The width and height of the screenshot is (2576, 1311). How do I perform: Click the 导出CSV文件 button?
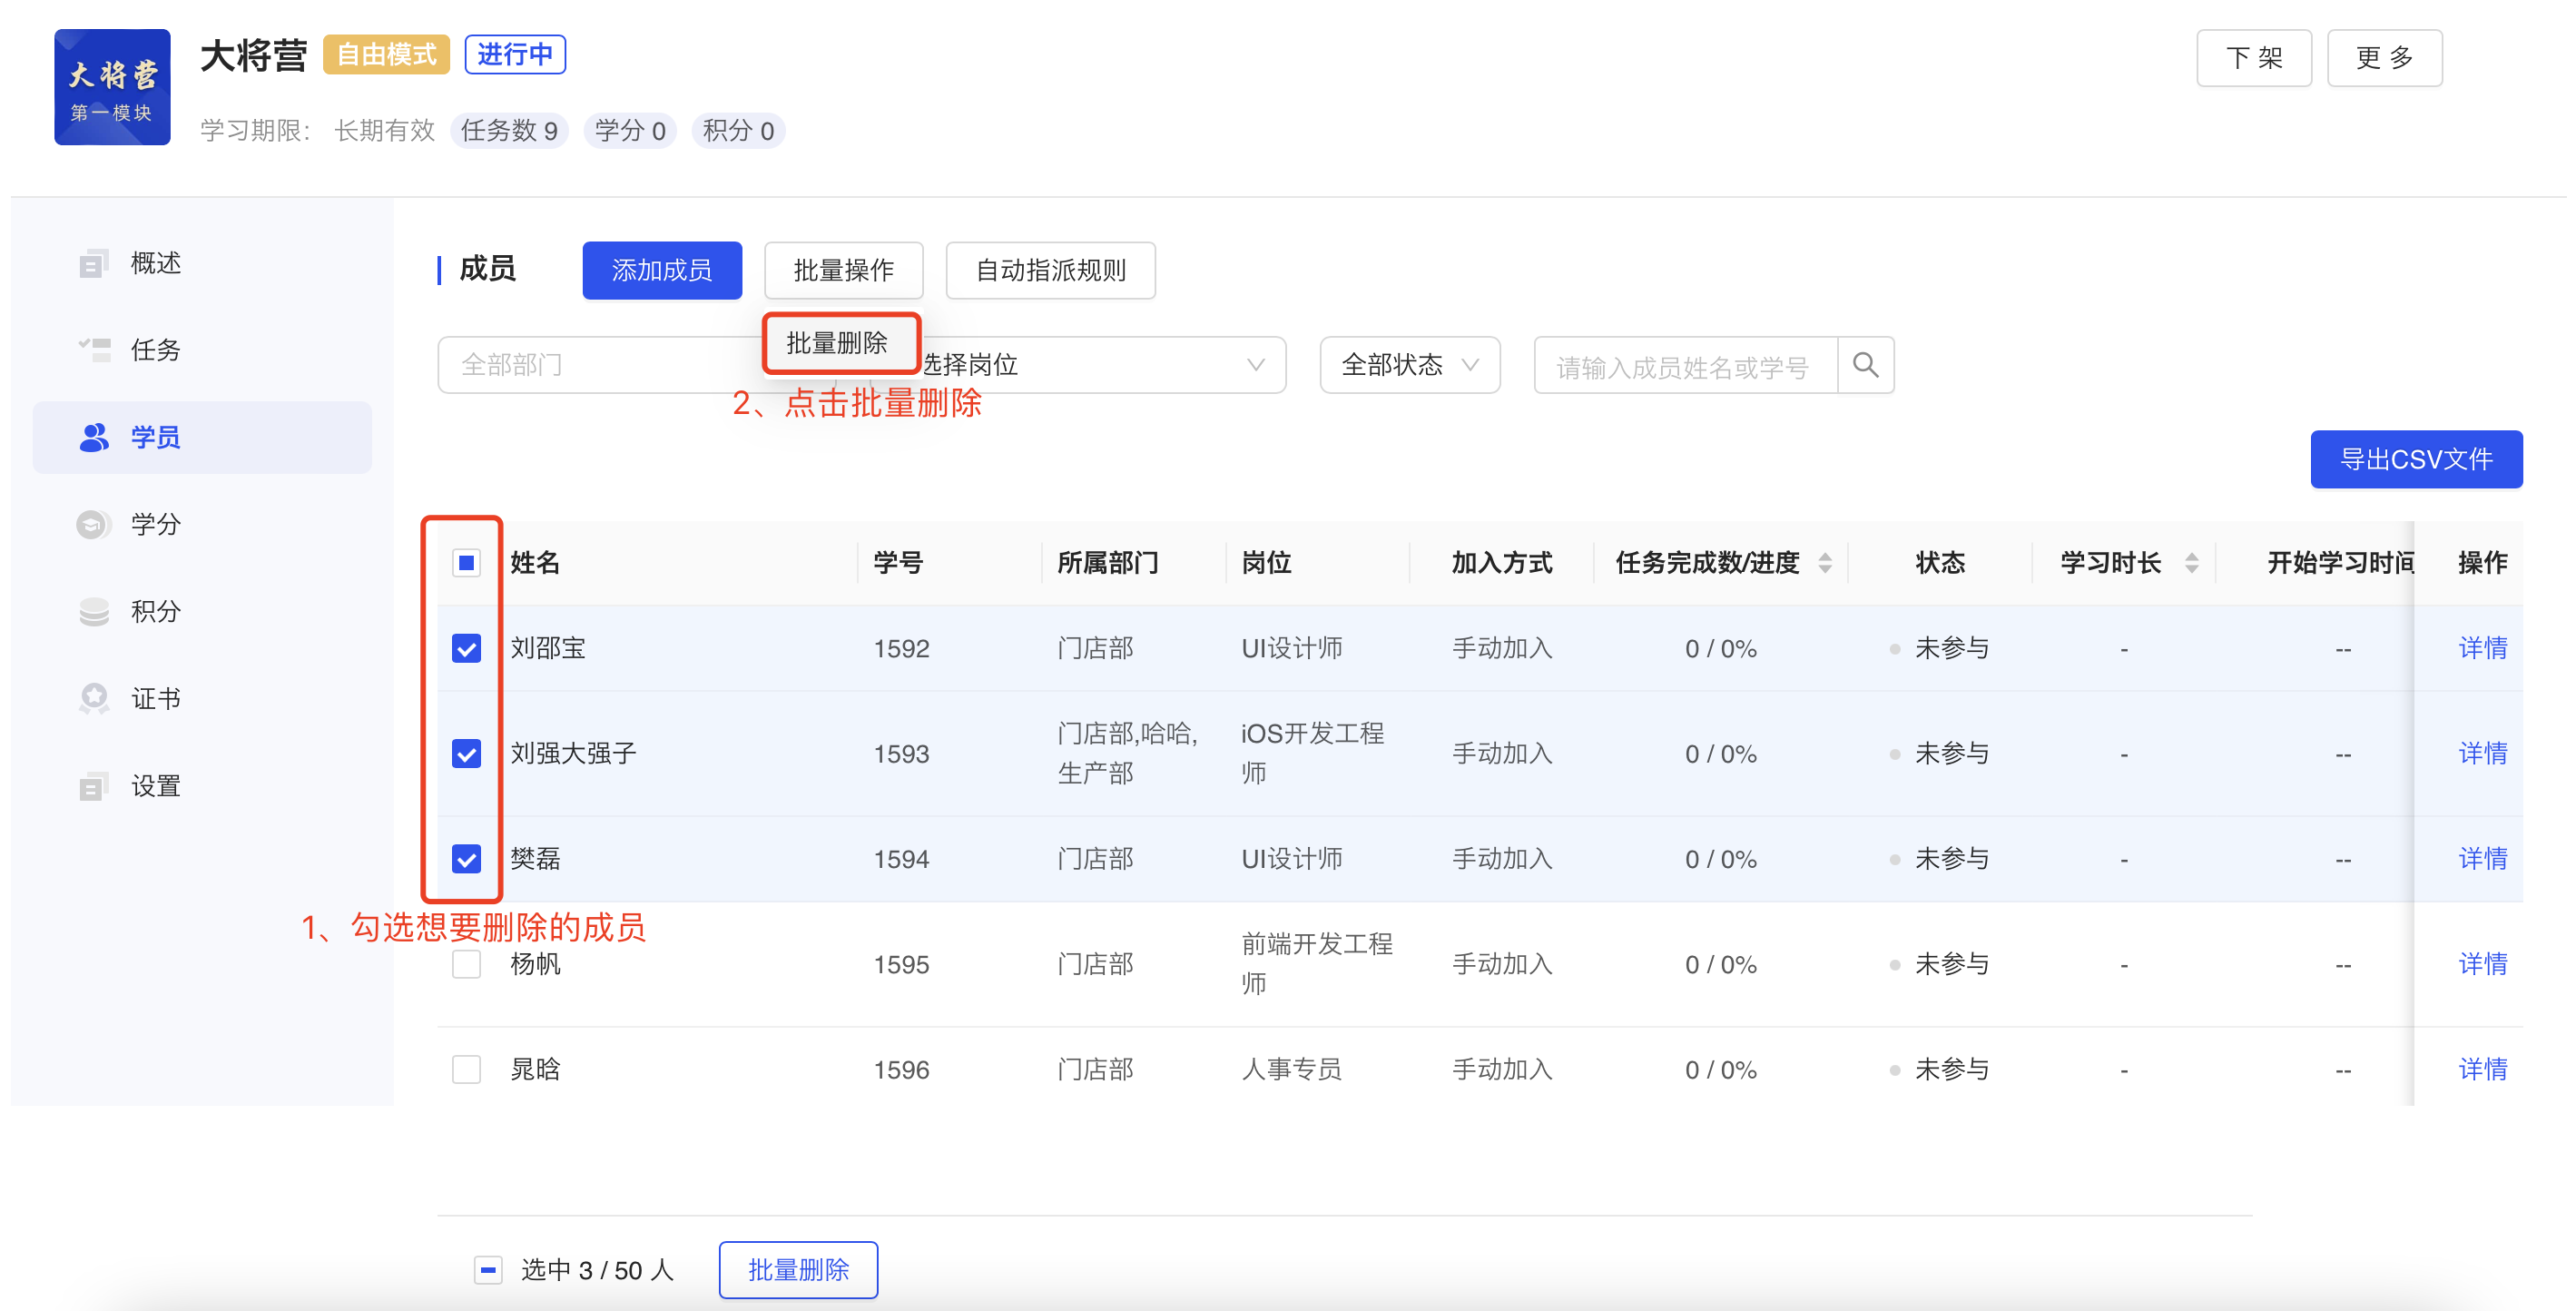click(2416, 459)
